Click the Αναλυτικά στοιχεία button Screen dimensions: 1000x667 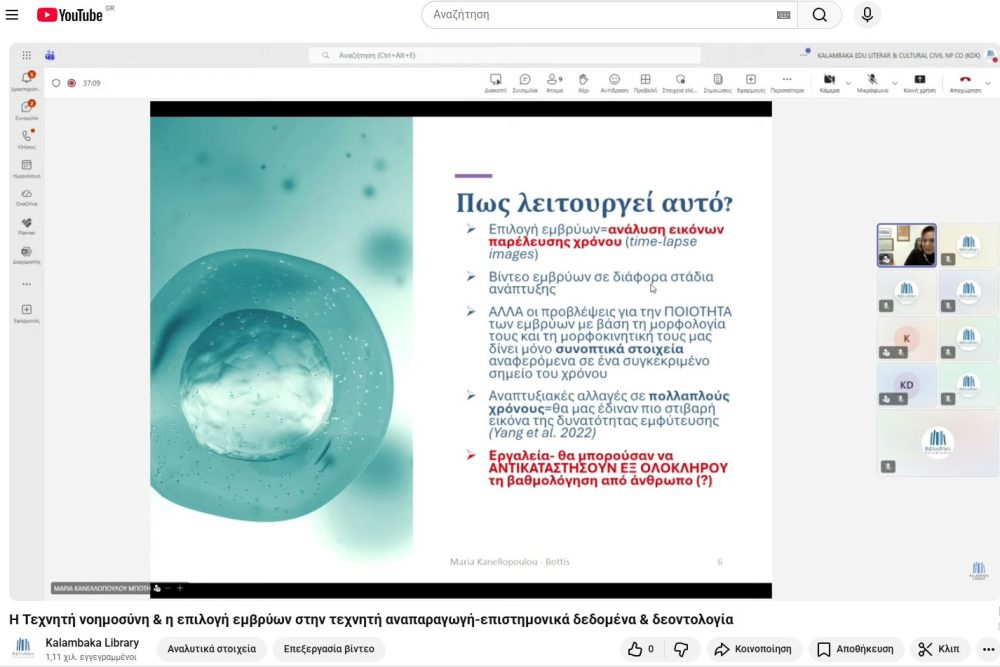(211, 649)
